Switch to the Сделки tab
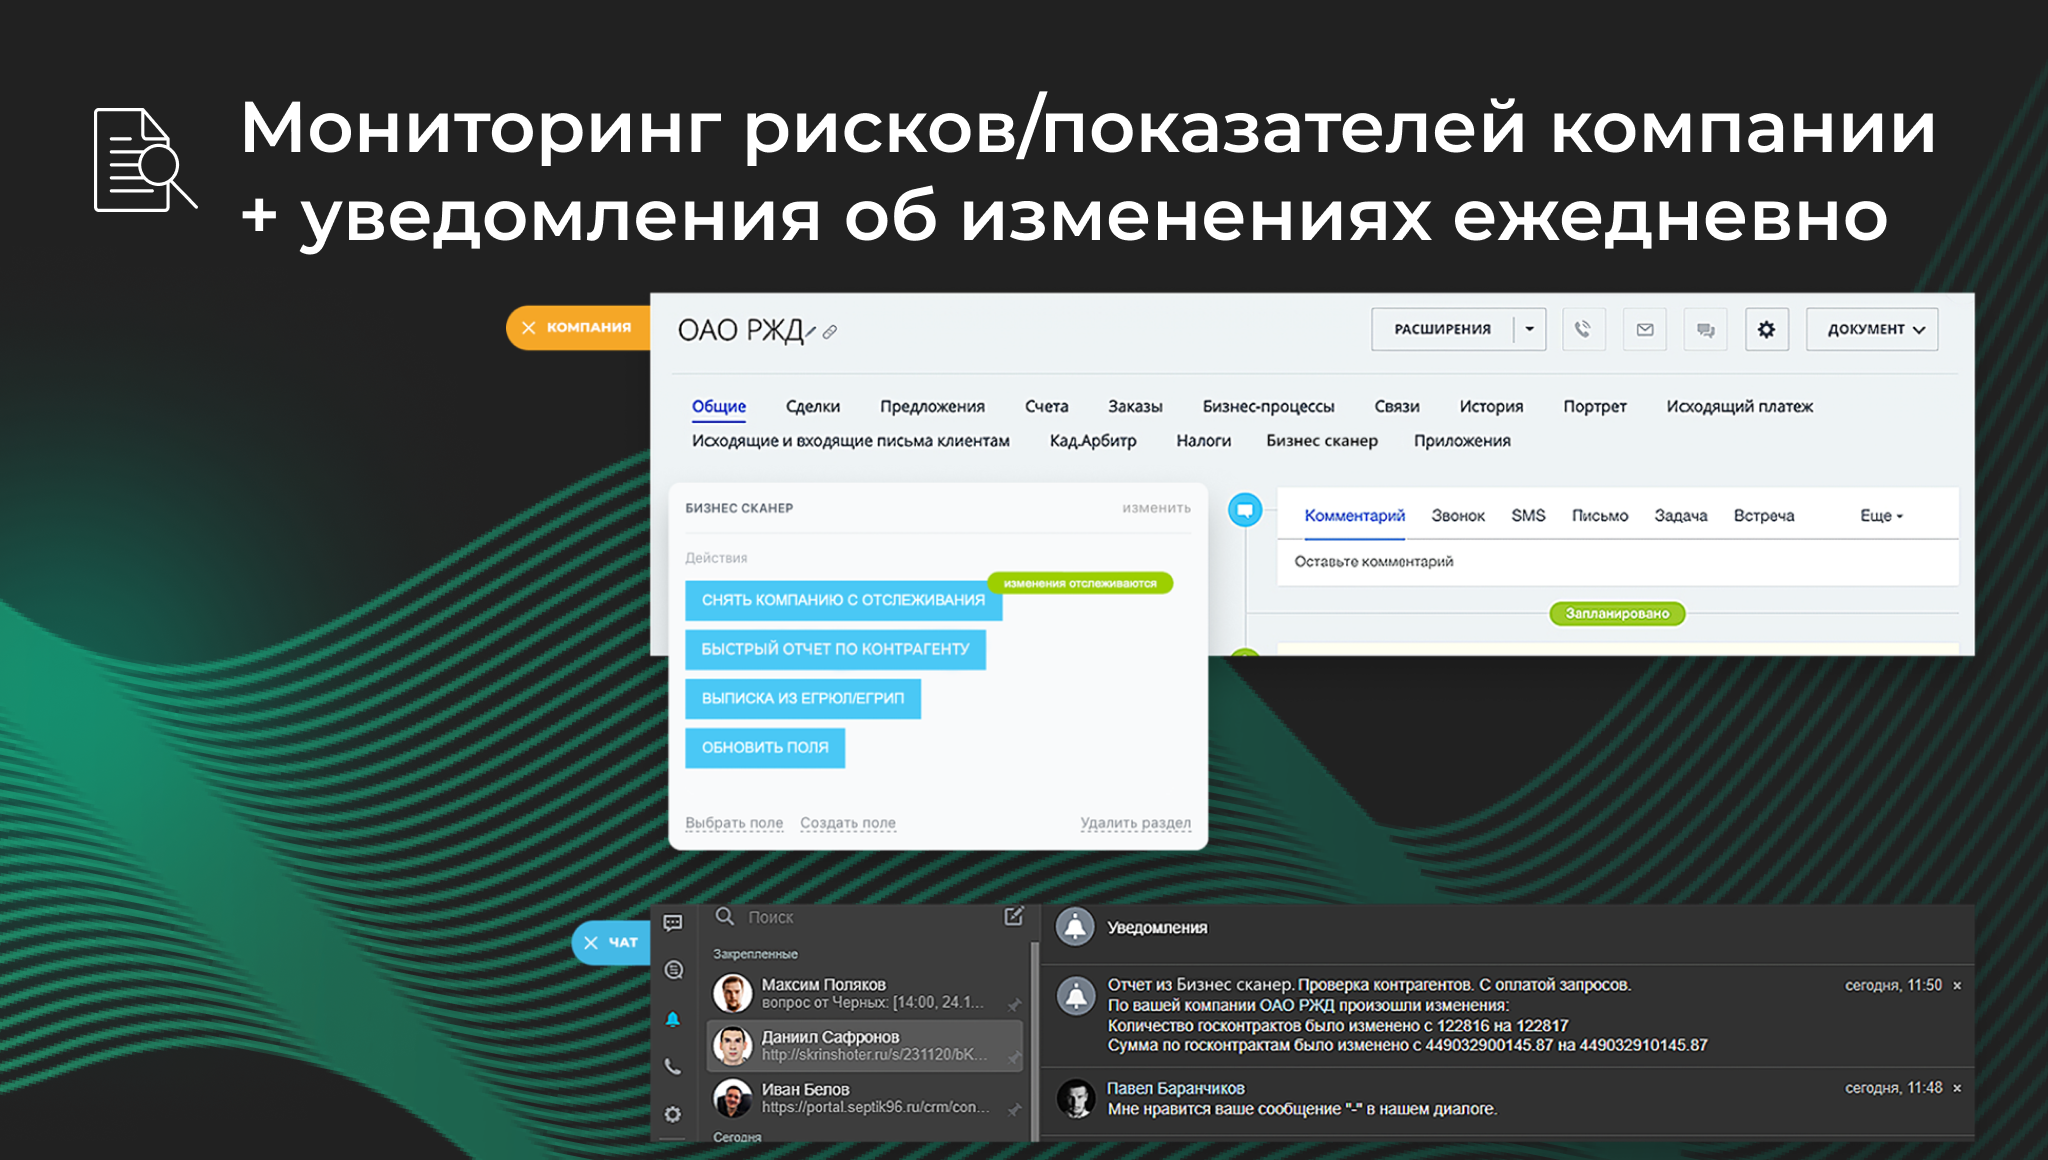Screen dimensions: 2048x1160 812,406
